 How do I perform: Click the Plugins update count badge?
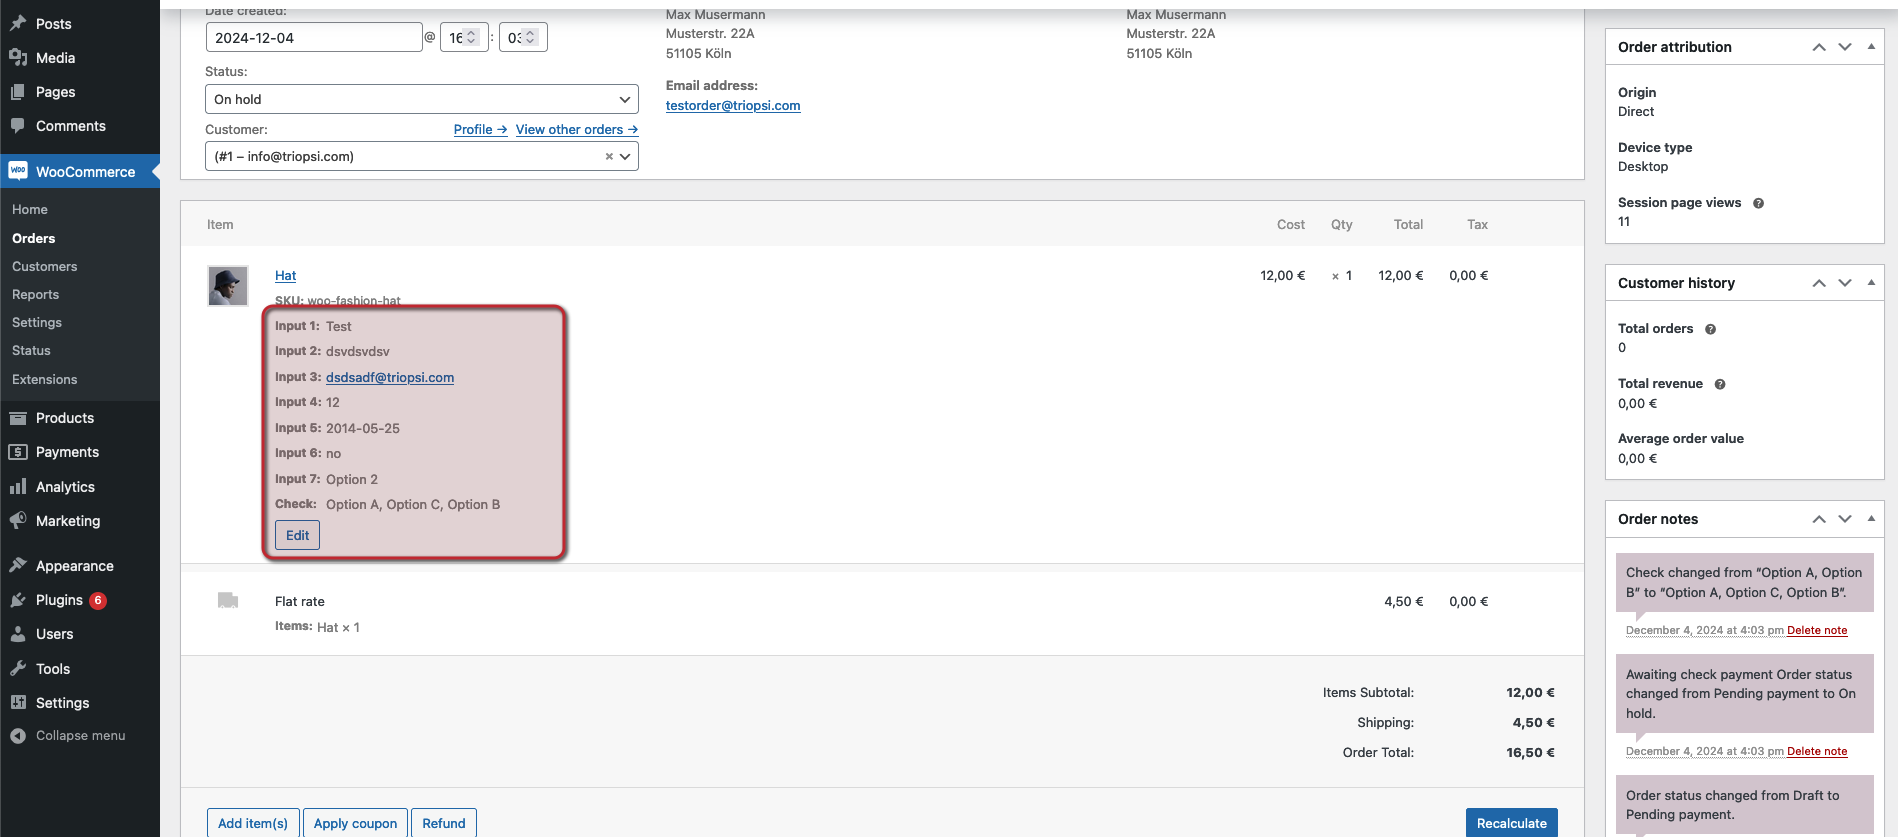pyautogui.click(x=98, y=600)
